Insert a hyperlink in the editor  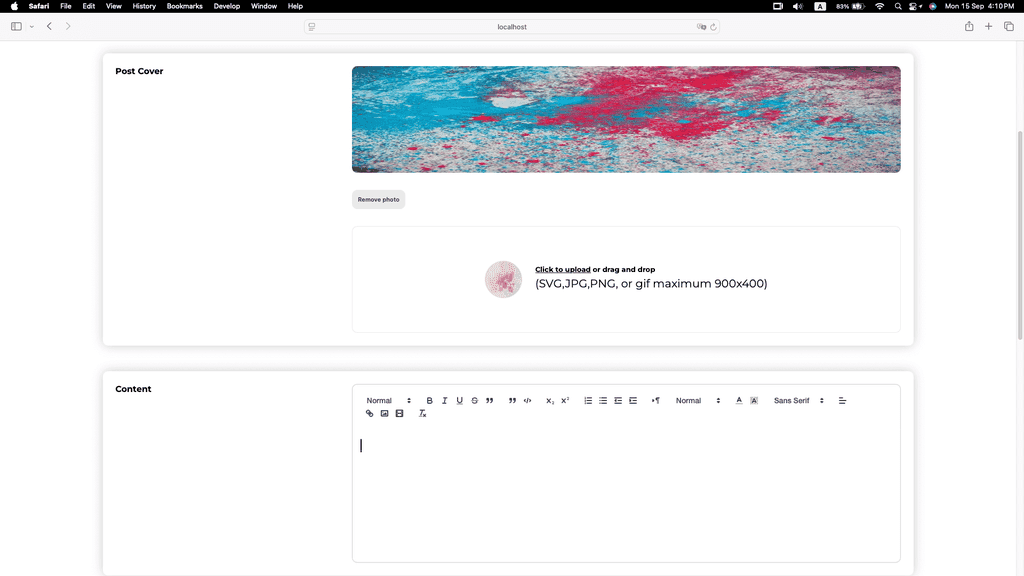[369, 413]
